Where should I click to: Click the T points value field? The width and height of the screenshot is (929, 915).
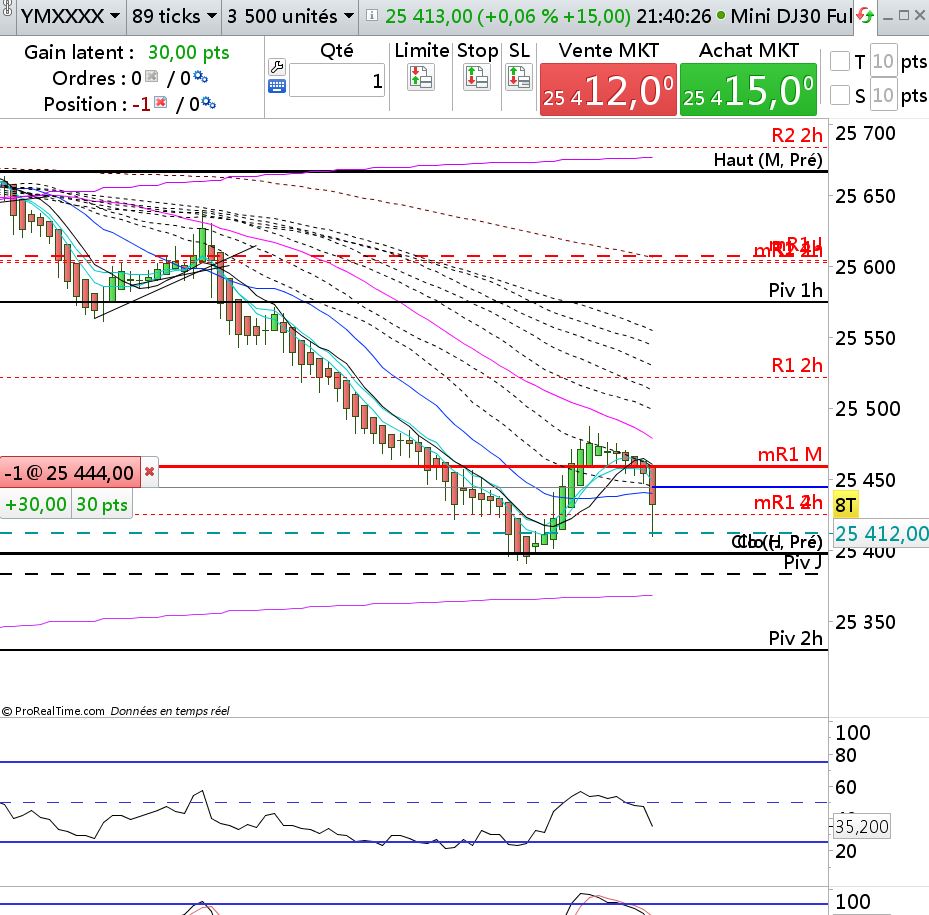click(x=883, y=61)
